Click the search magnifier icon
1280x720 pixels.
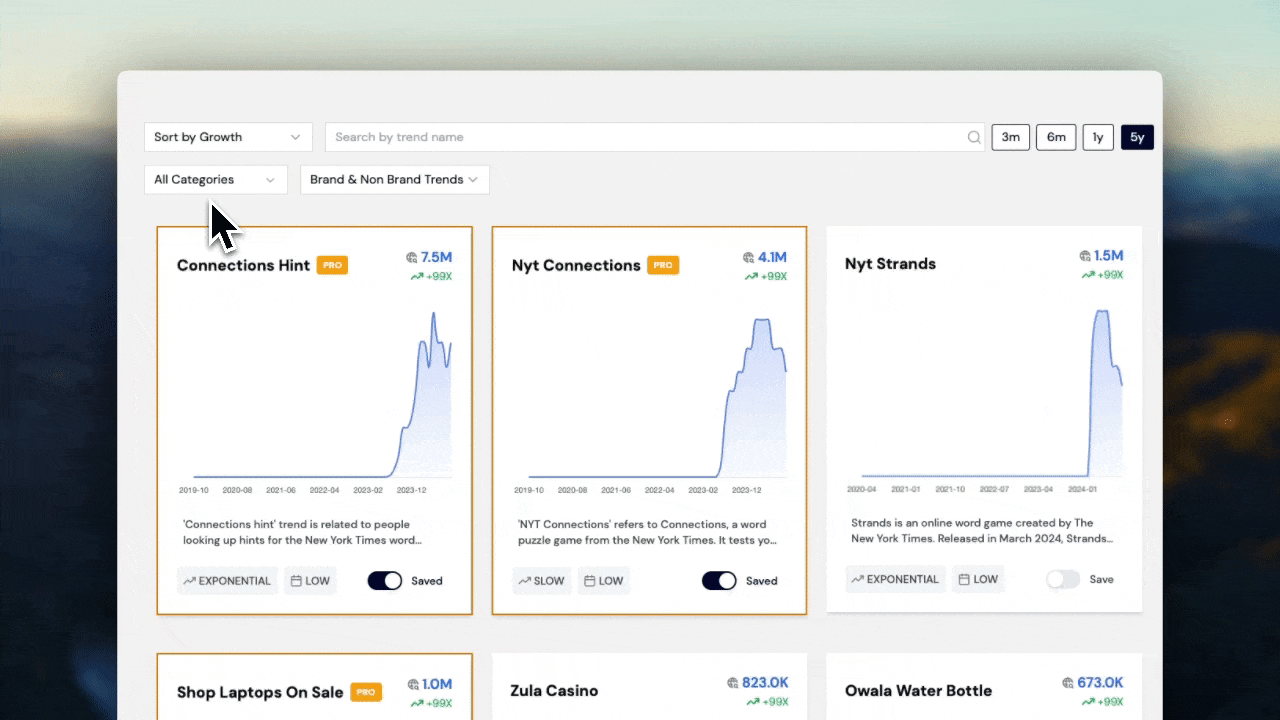click(974, 137)
